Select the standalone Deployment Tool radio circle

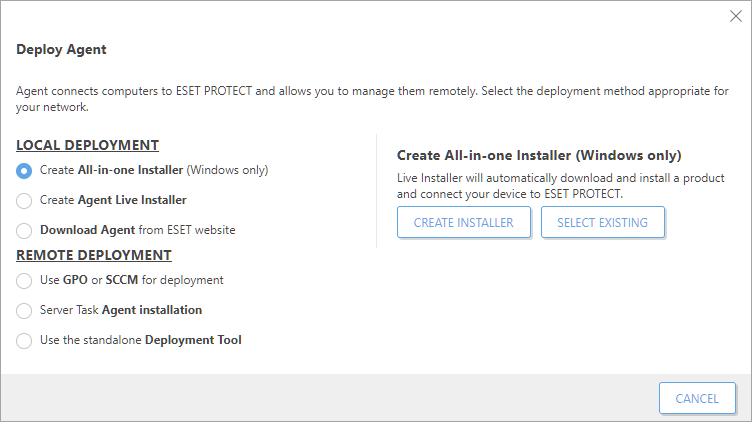(x=24, y=341)
